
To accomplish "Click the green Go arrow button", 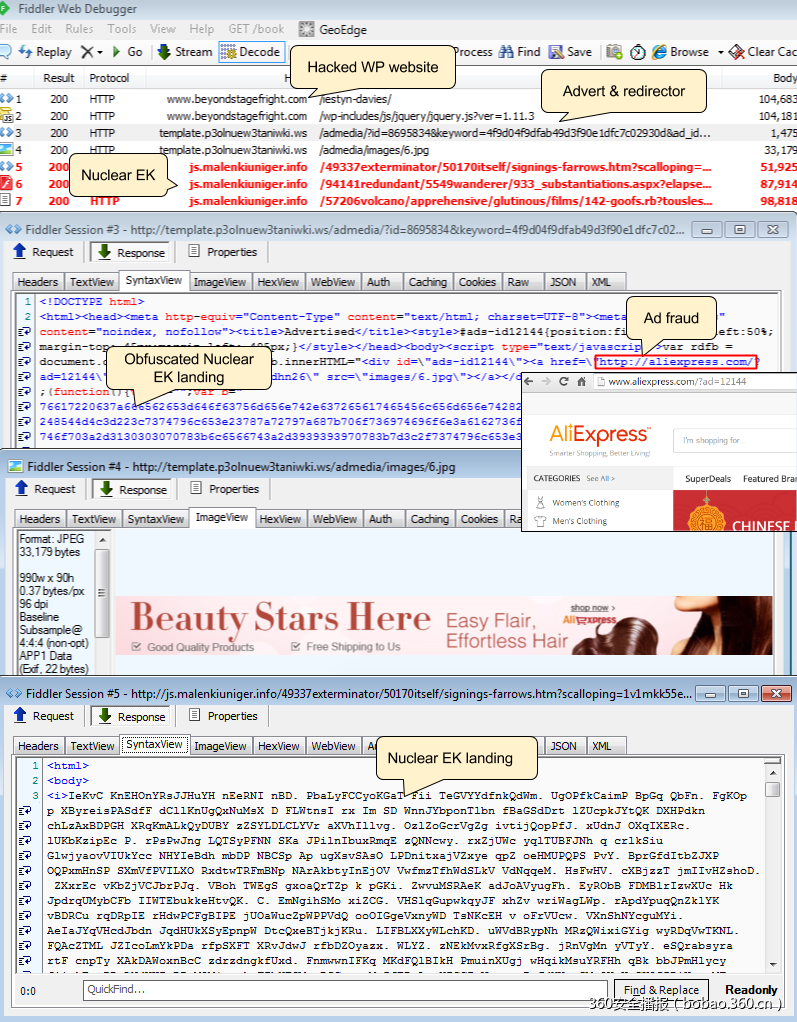I will [126, 52].
